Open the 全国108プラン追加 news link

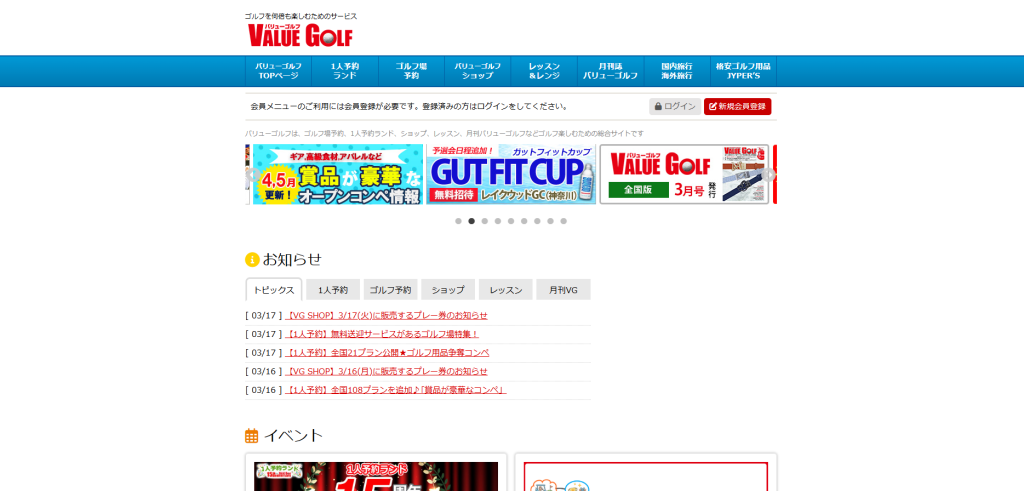point(396,390)
